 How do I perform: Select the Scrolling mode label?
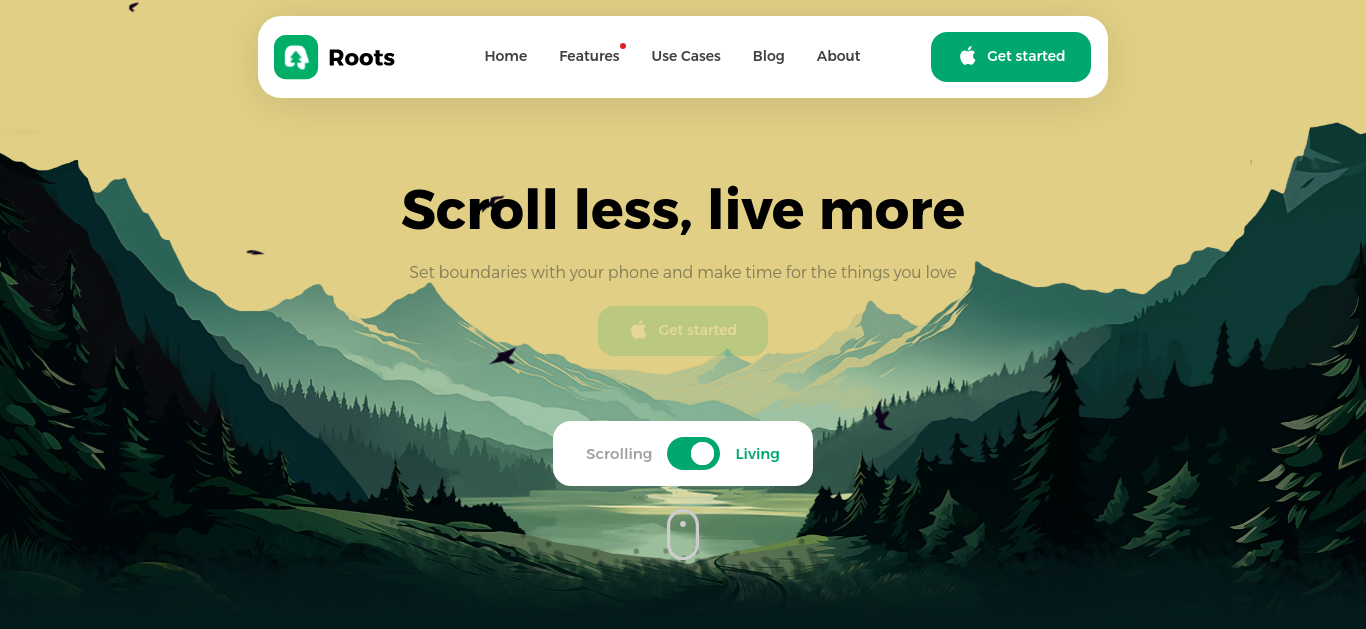coord(619,454)
